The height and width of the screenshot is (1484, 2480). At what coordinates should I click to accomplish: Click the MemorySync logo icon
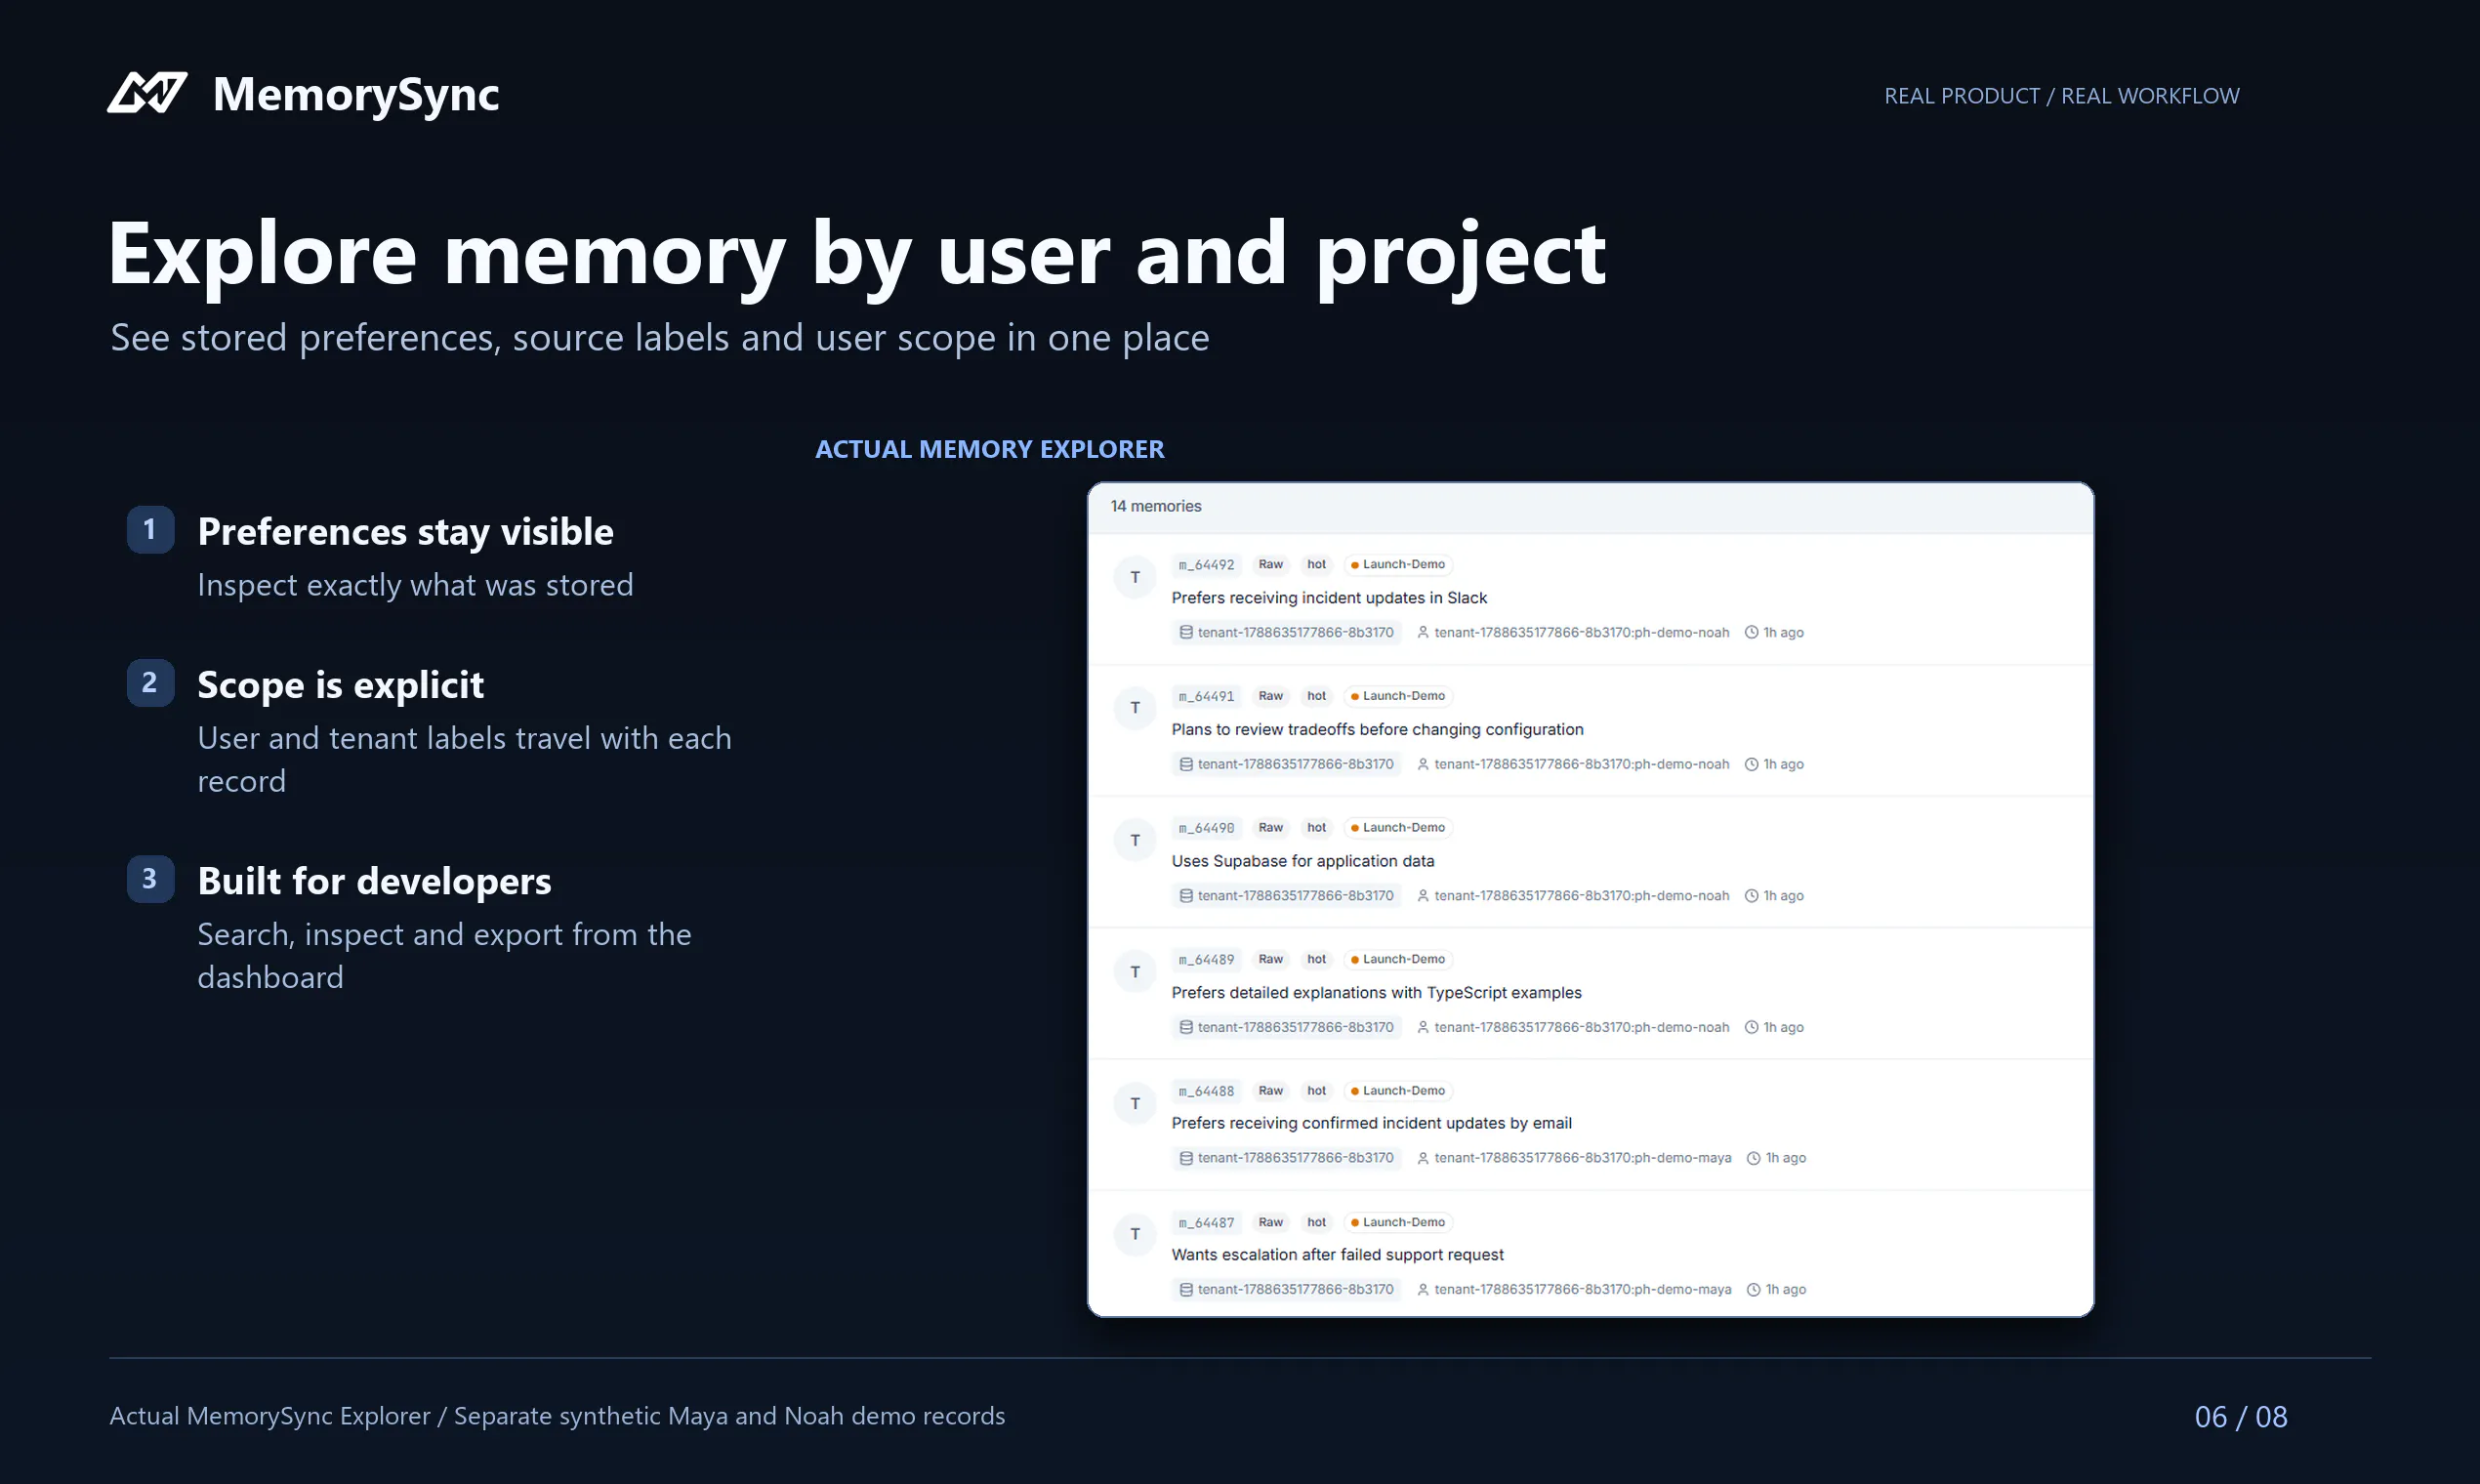coord(147,93)
